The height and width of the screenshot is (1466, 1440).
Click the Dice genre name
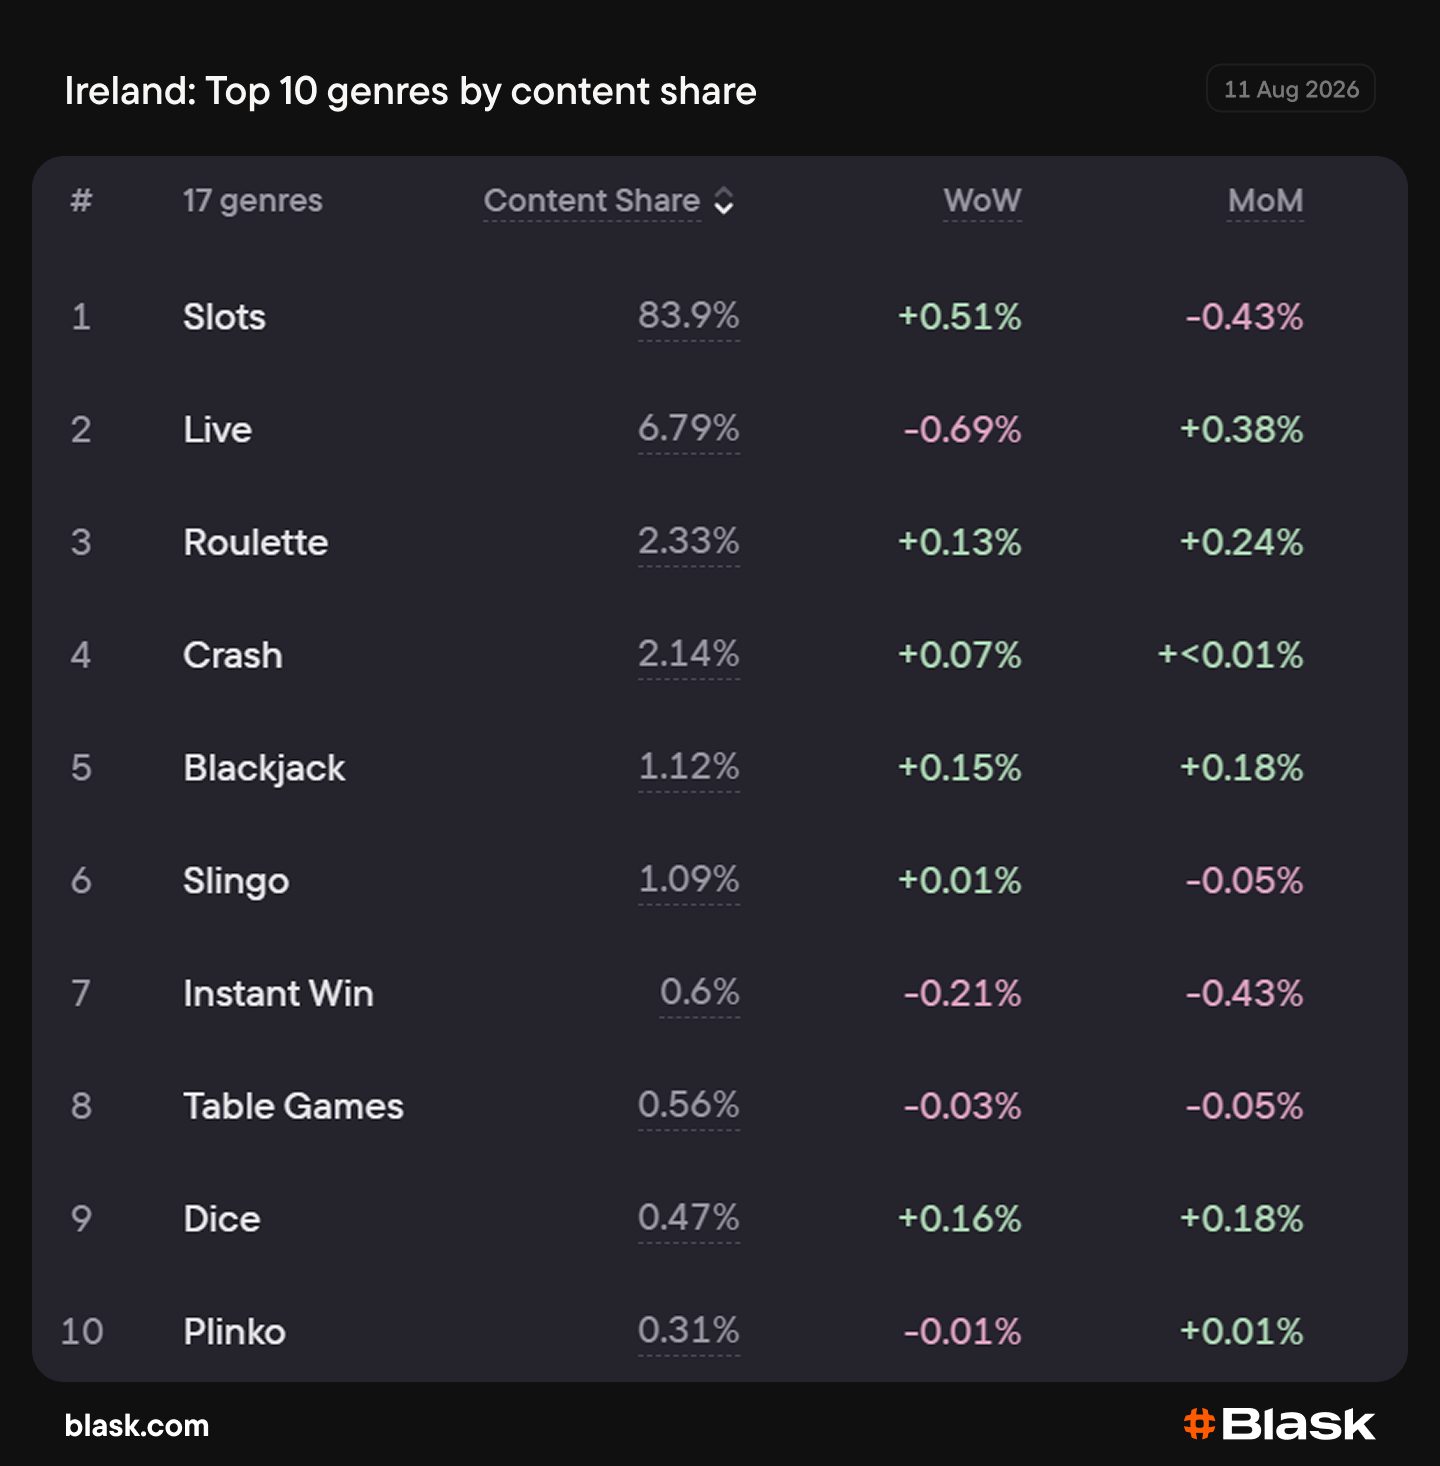[222, 1219]
